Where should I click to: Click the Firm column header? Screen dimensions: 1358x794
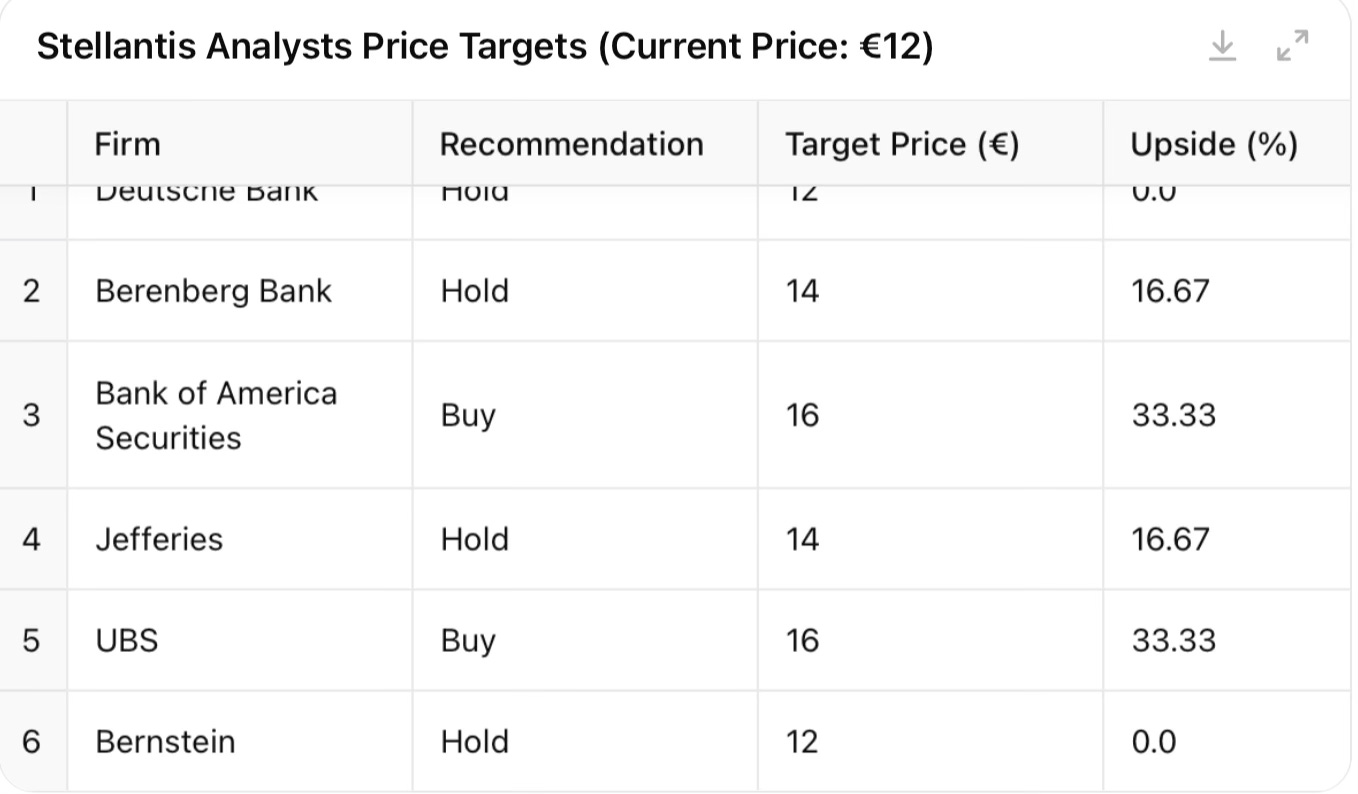(127, 144)
